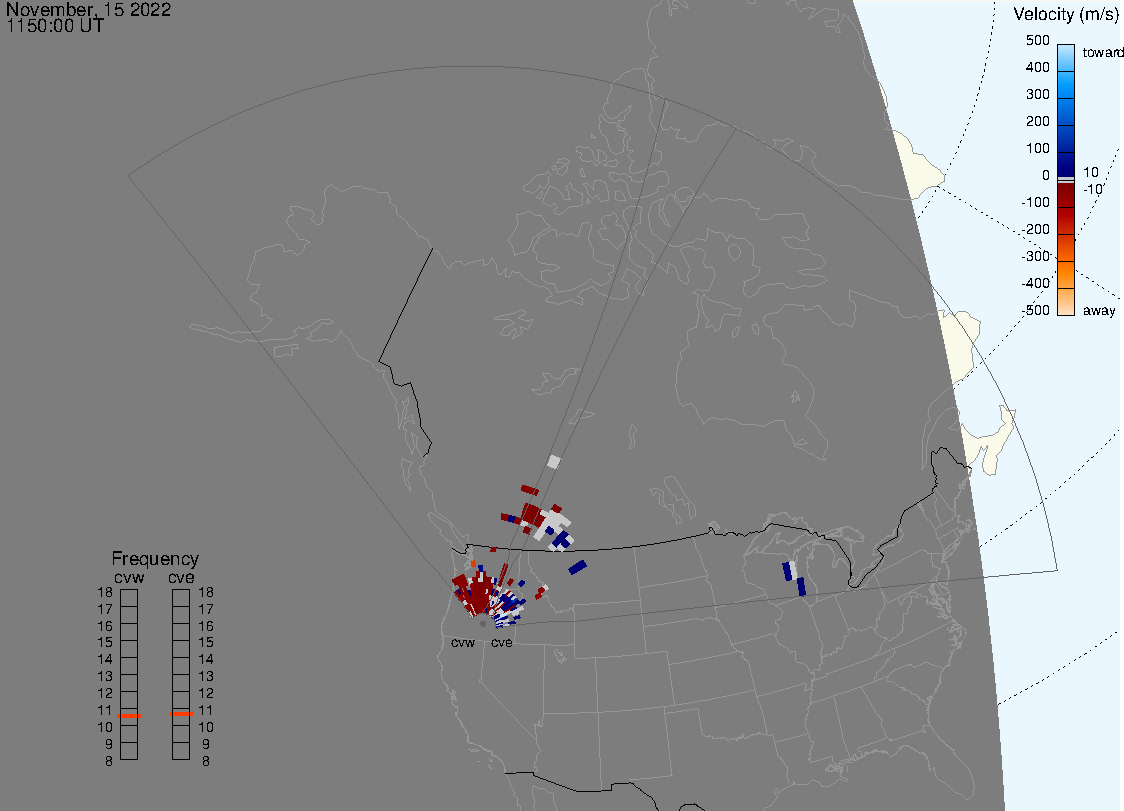The width and height of the screenshot is (1124, 811).
Task: Click the 14 label beside cvw frequency column
Action: pyautogui.click(x=105, y=660)
